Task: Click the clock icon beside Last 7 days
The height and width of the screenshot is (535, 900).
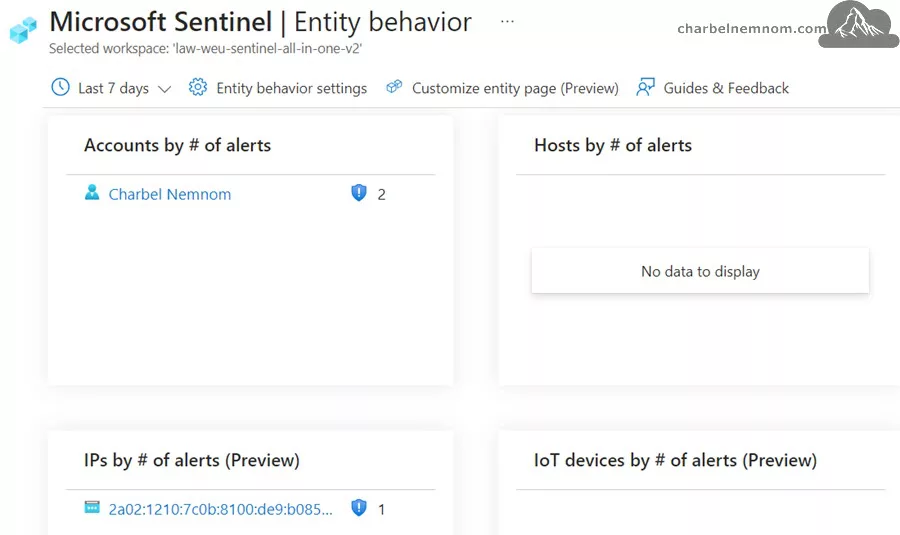Action: point(60,87)
